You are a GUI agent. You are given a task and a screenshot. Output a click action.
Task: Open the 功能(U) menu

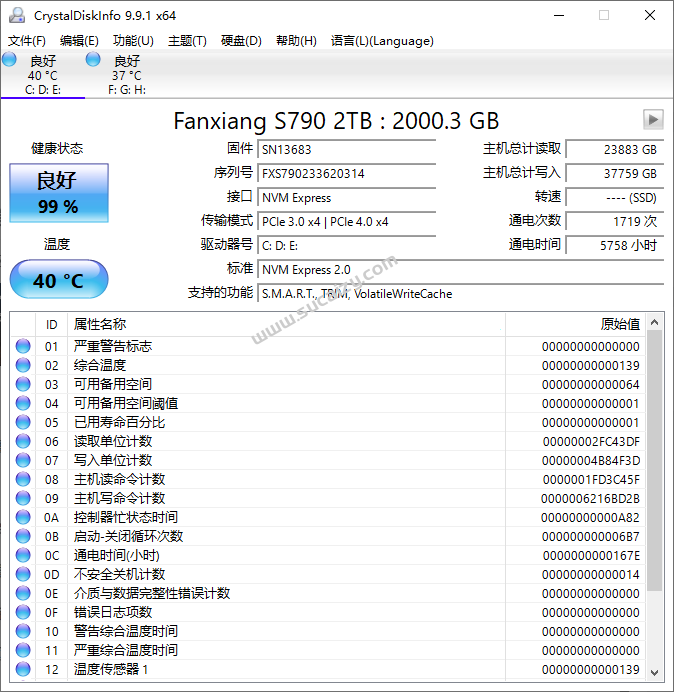(x=133, y=41)
